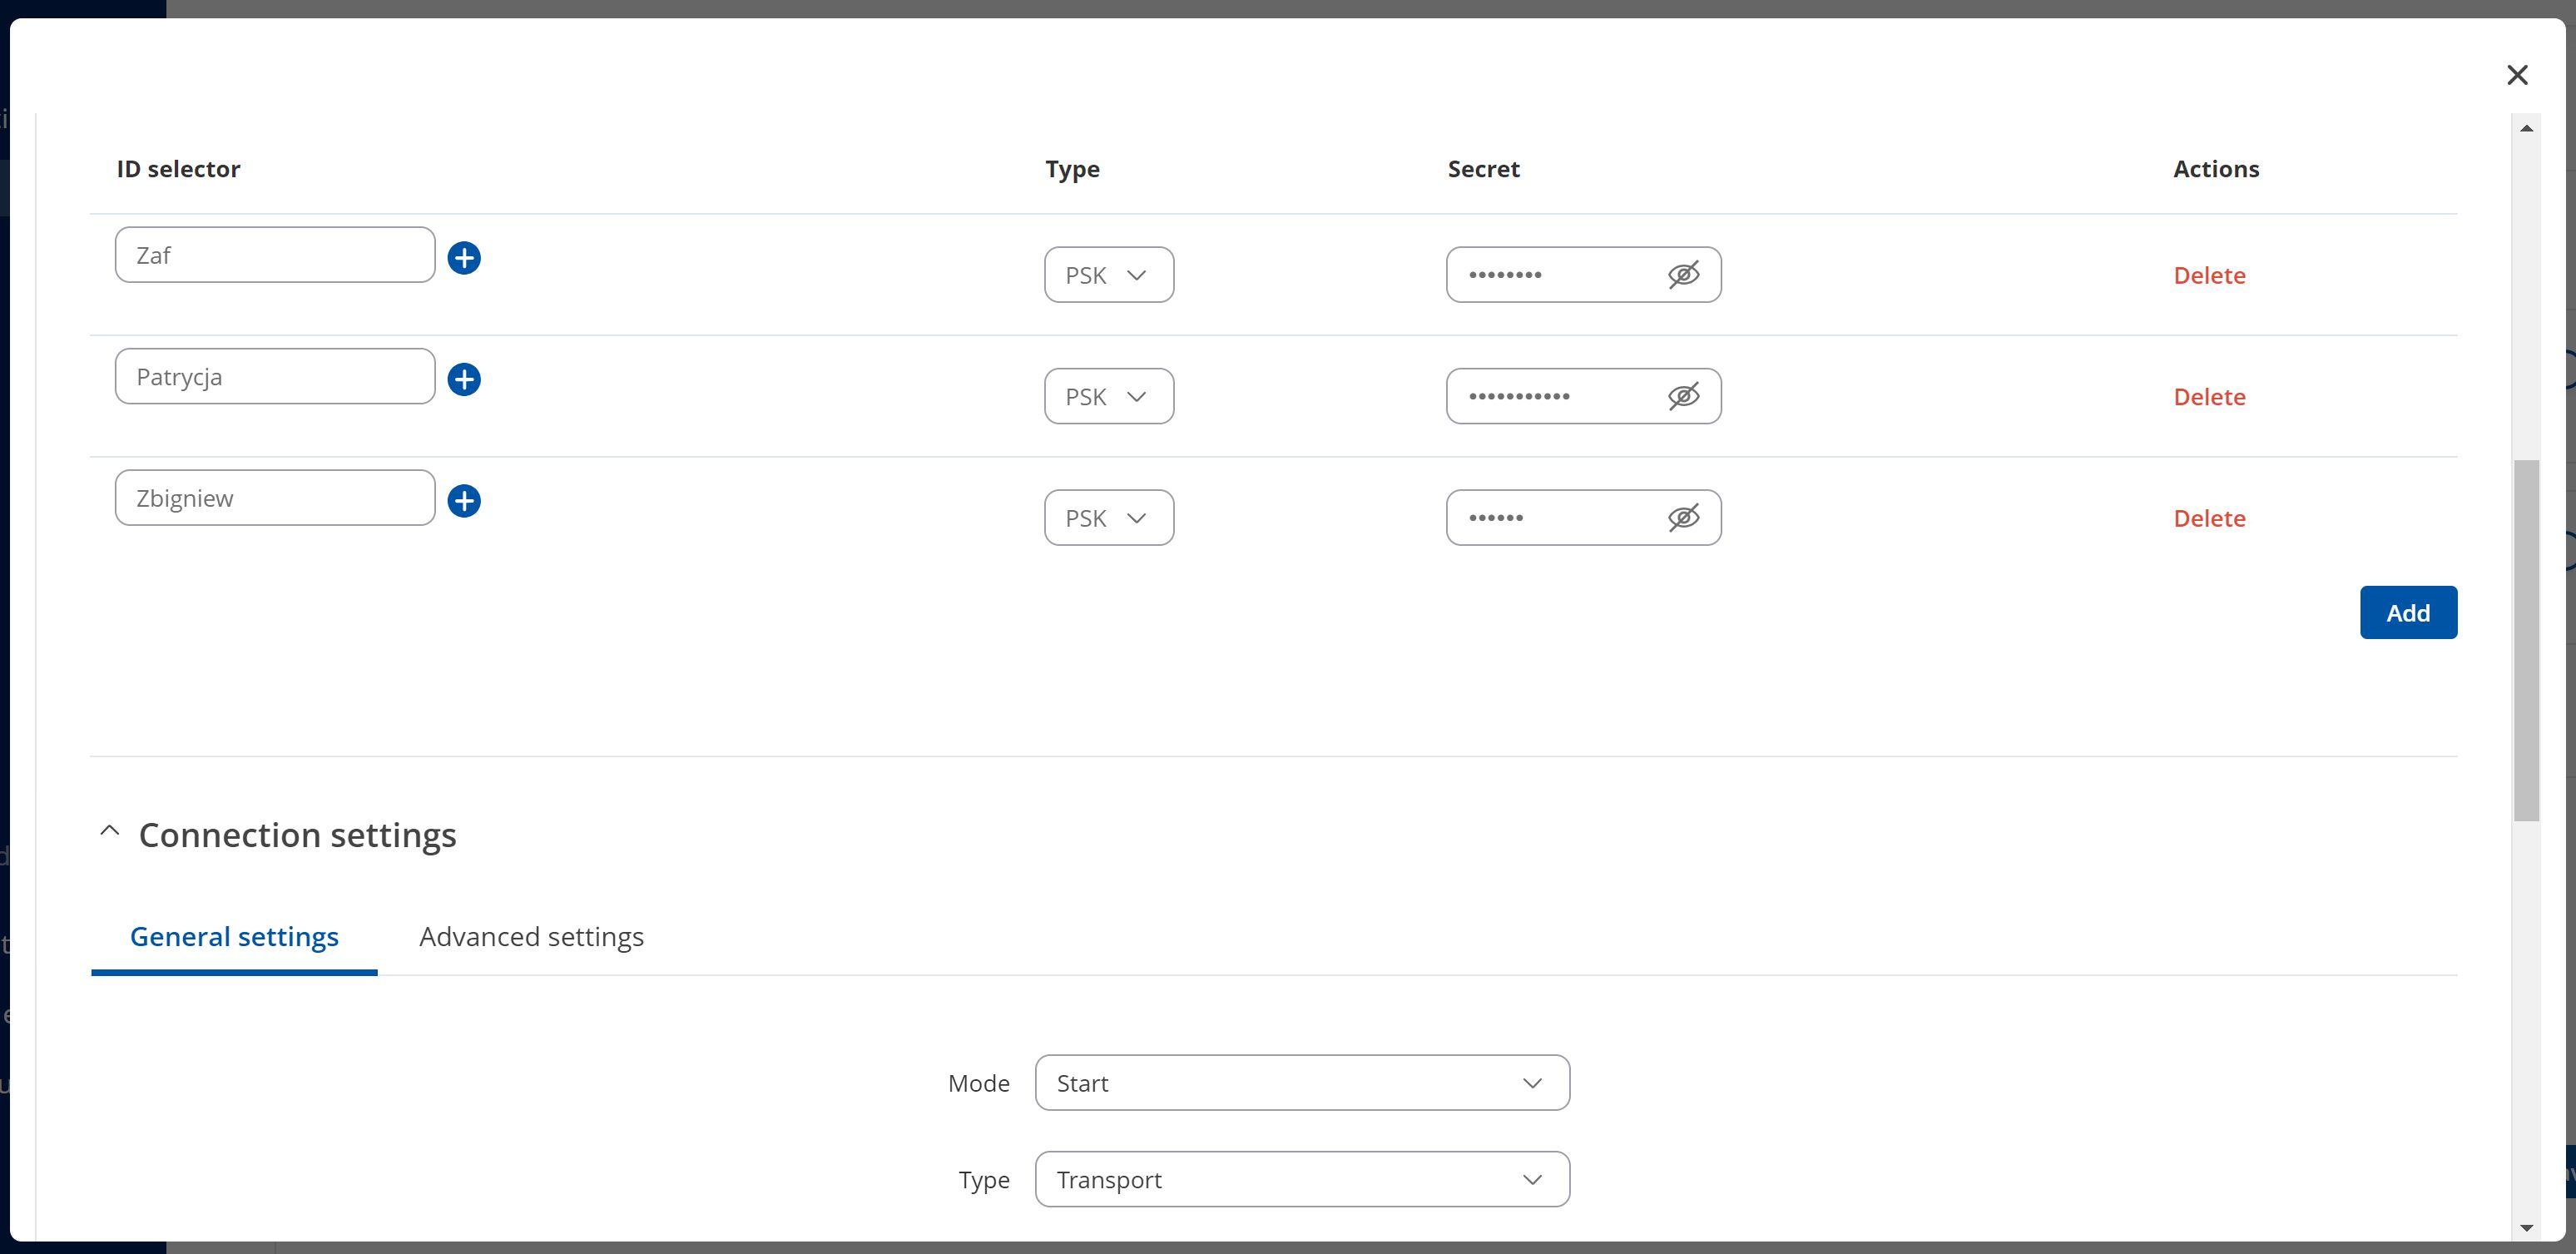Reveal the secret in the Zaf row
Image resolution: width=2576 pixels, height=1254 pixels.
(x=1683, y=275)
